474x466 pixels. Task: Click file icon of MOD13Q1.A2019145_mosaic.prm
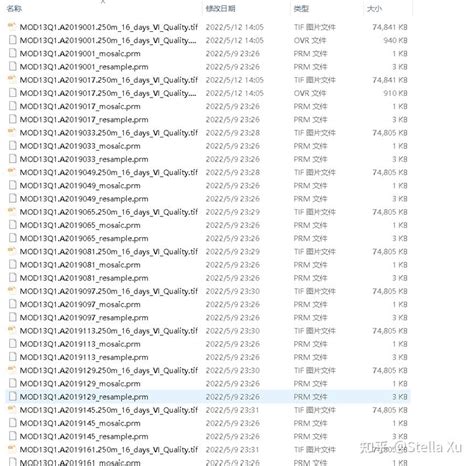click(12, 423)
